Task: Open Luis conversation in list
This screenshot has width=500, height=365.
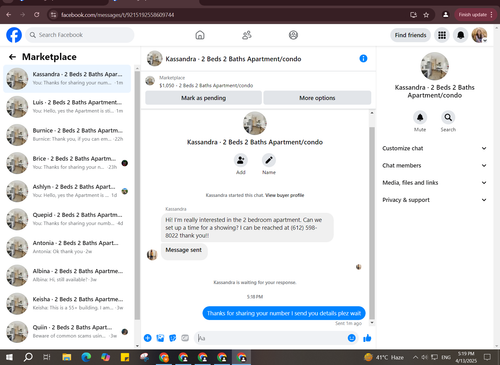Action: point(67,107)
